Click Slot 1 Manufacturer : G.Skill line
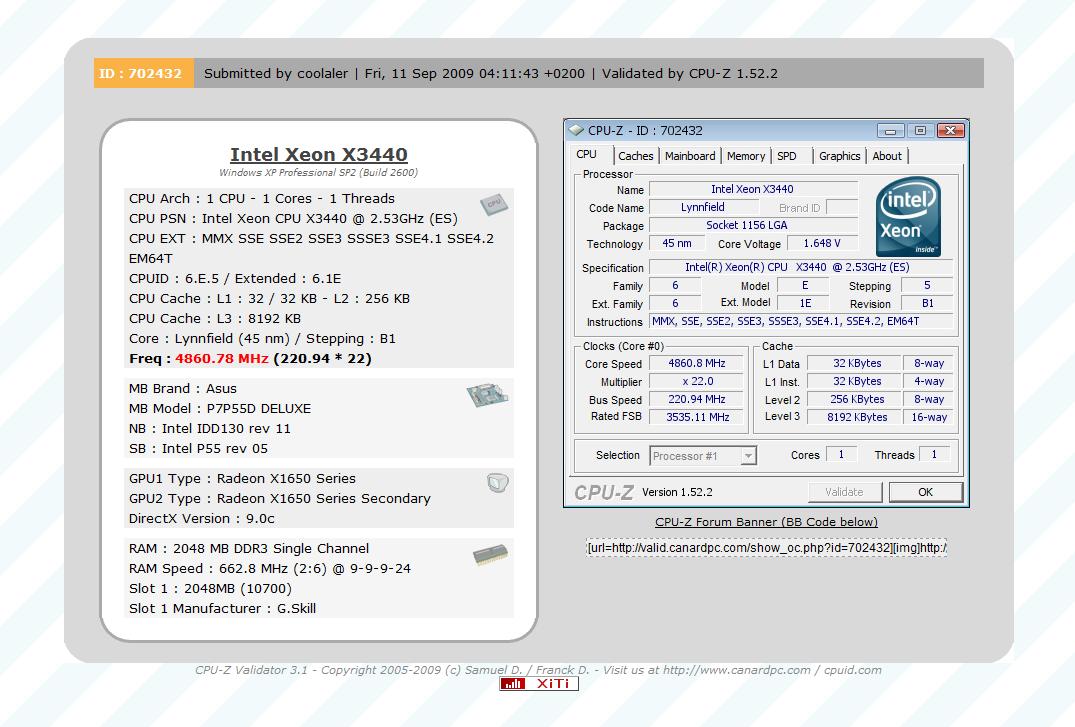This screenshot has width=1075, height=727. pyautogui.click(x=222, y=608)
